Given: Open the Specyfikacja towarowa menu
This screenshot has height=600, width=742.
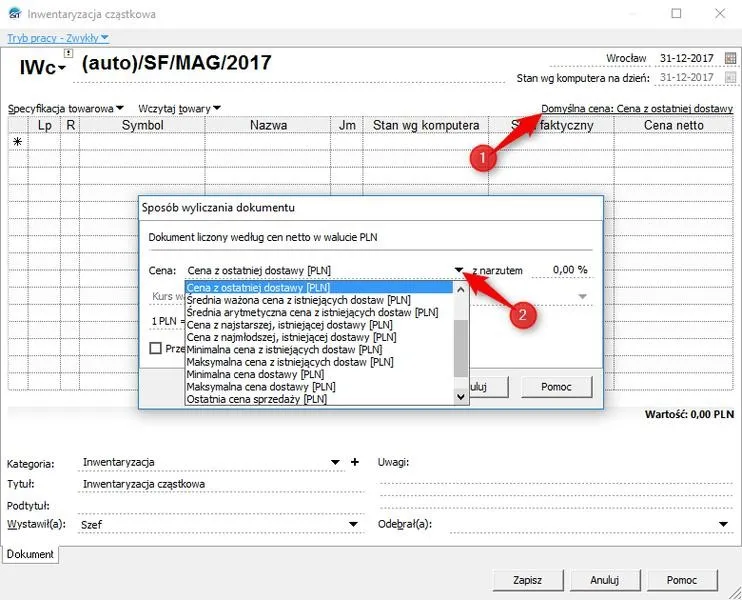Looking at the screenshot, I should (66, 108).
